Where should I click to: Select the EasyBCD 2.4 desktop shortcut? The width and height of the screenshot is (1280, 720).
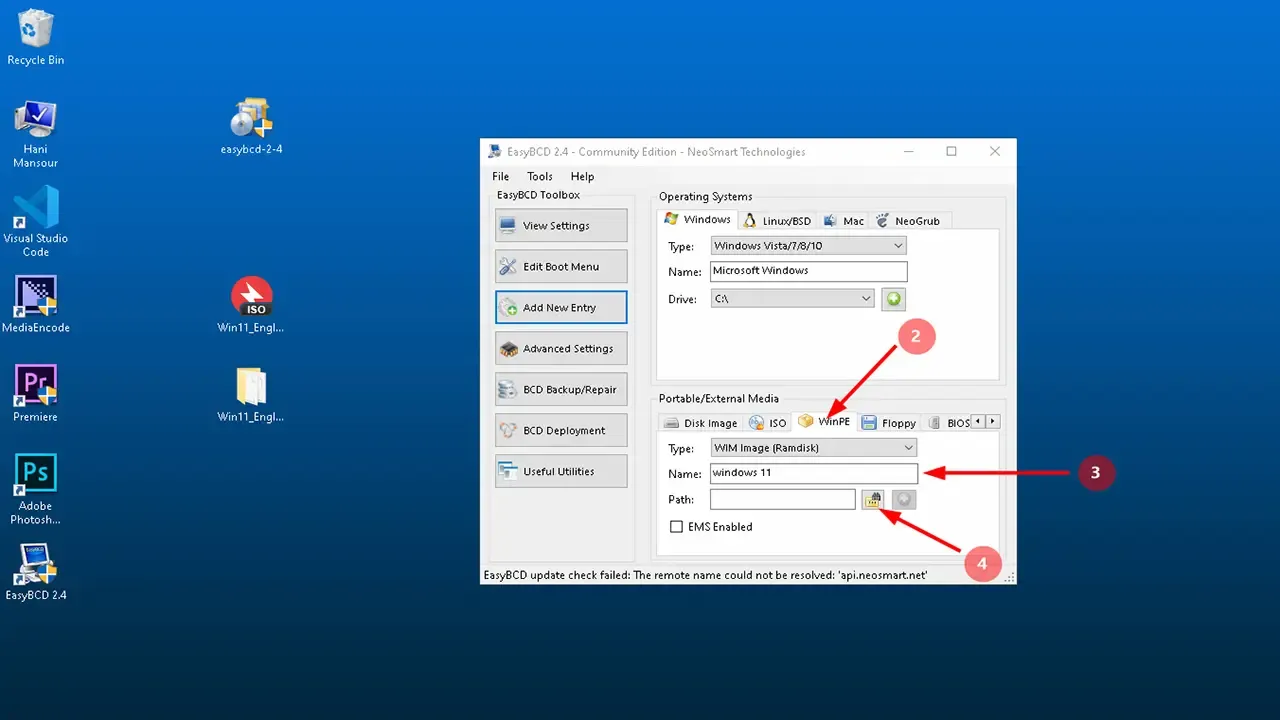tap(35, 572)
